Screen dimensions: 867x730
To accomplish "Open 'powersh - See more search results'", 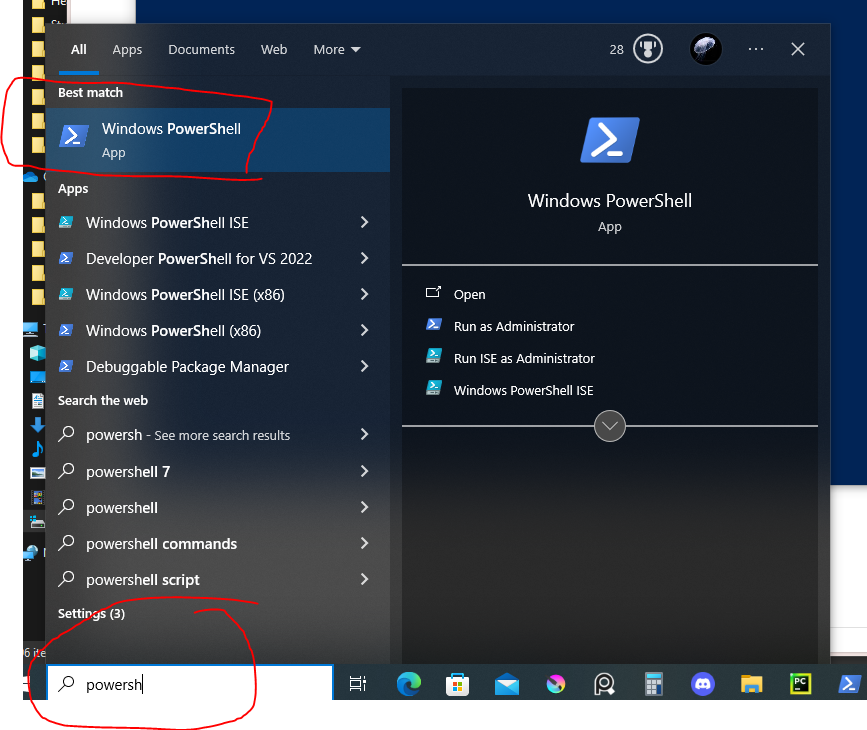I will coord(218,435).
